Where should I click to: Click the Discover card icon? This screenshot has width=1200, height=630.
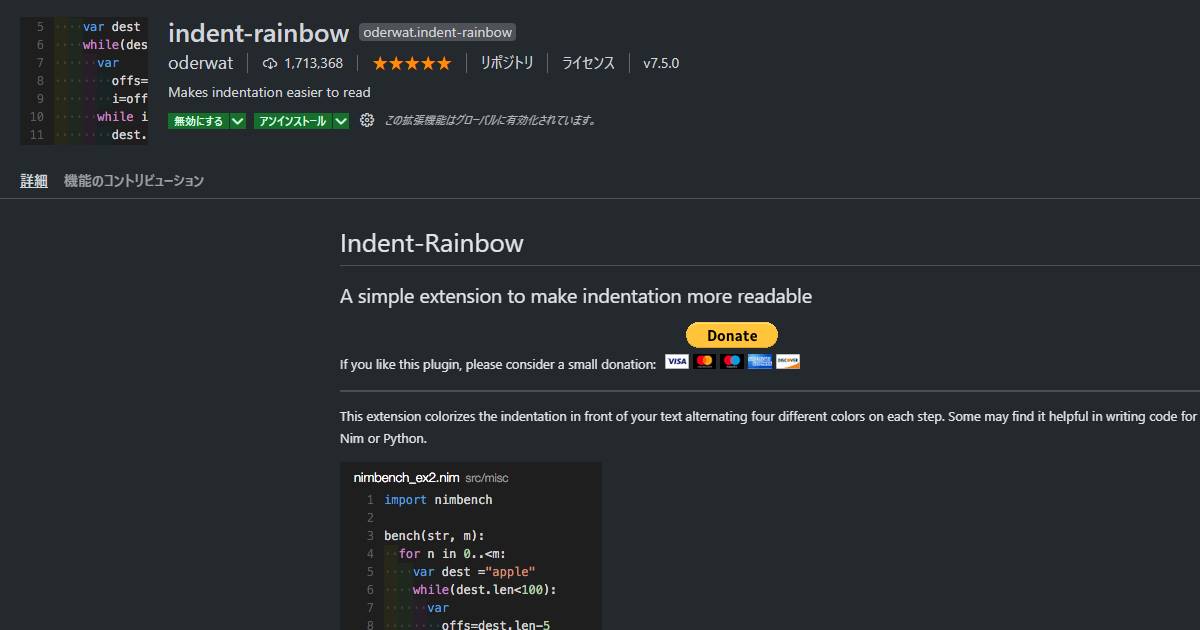click(x=788, y=361)
